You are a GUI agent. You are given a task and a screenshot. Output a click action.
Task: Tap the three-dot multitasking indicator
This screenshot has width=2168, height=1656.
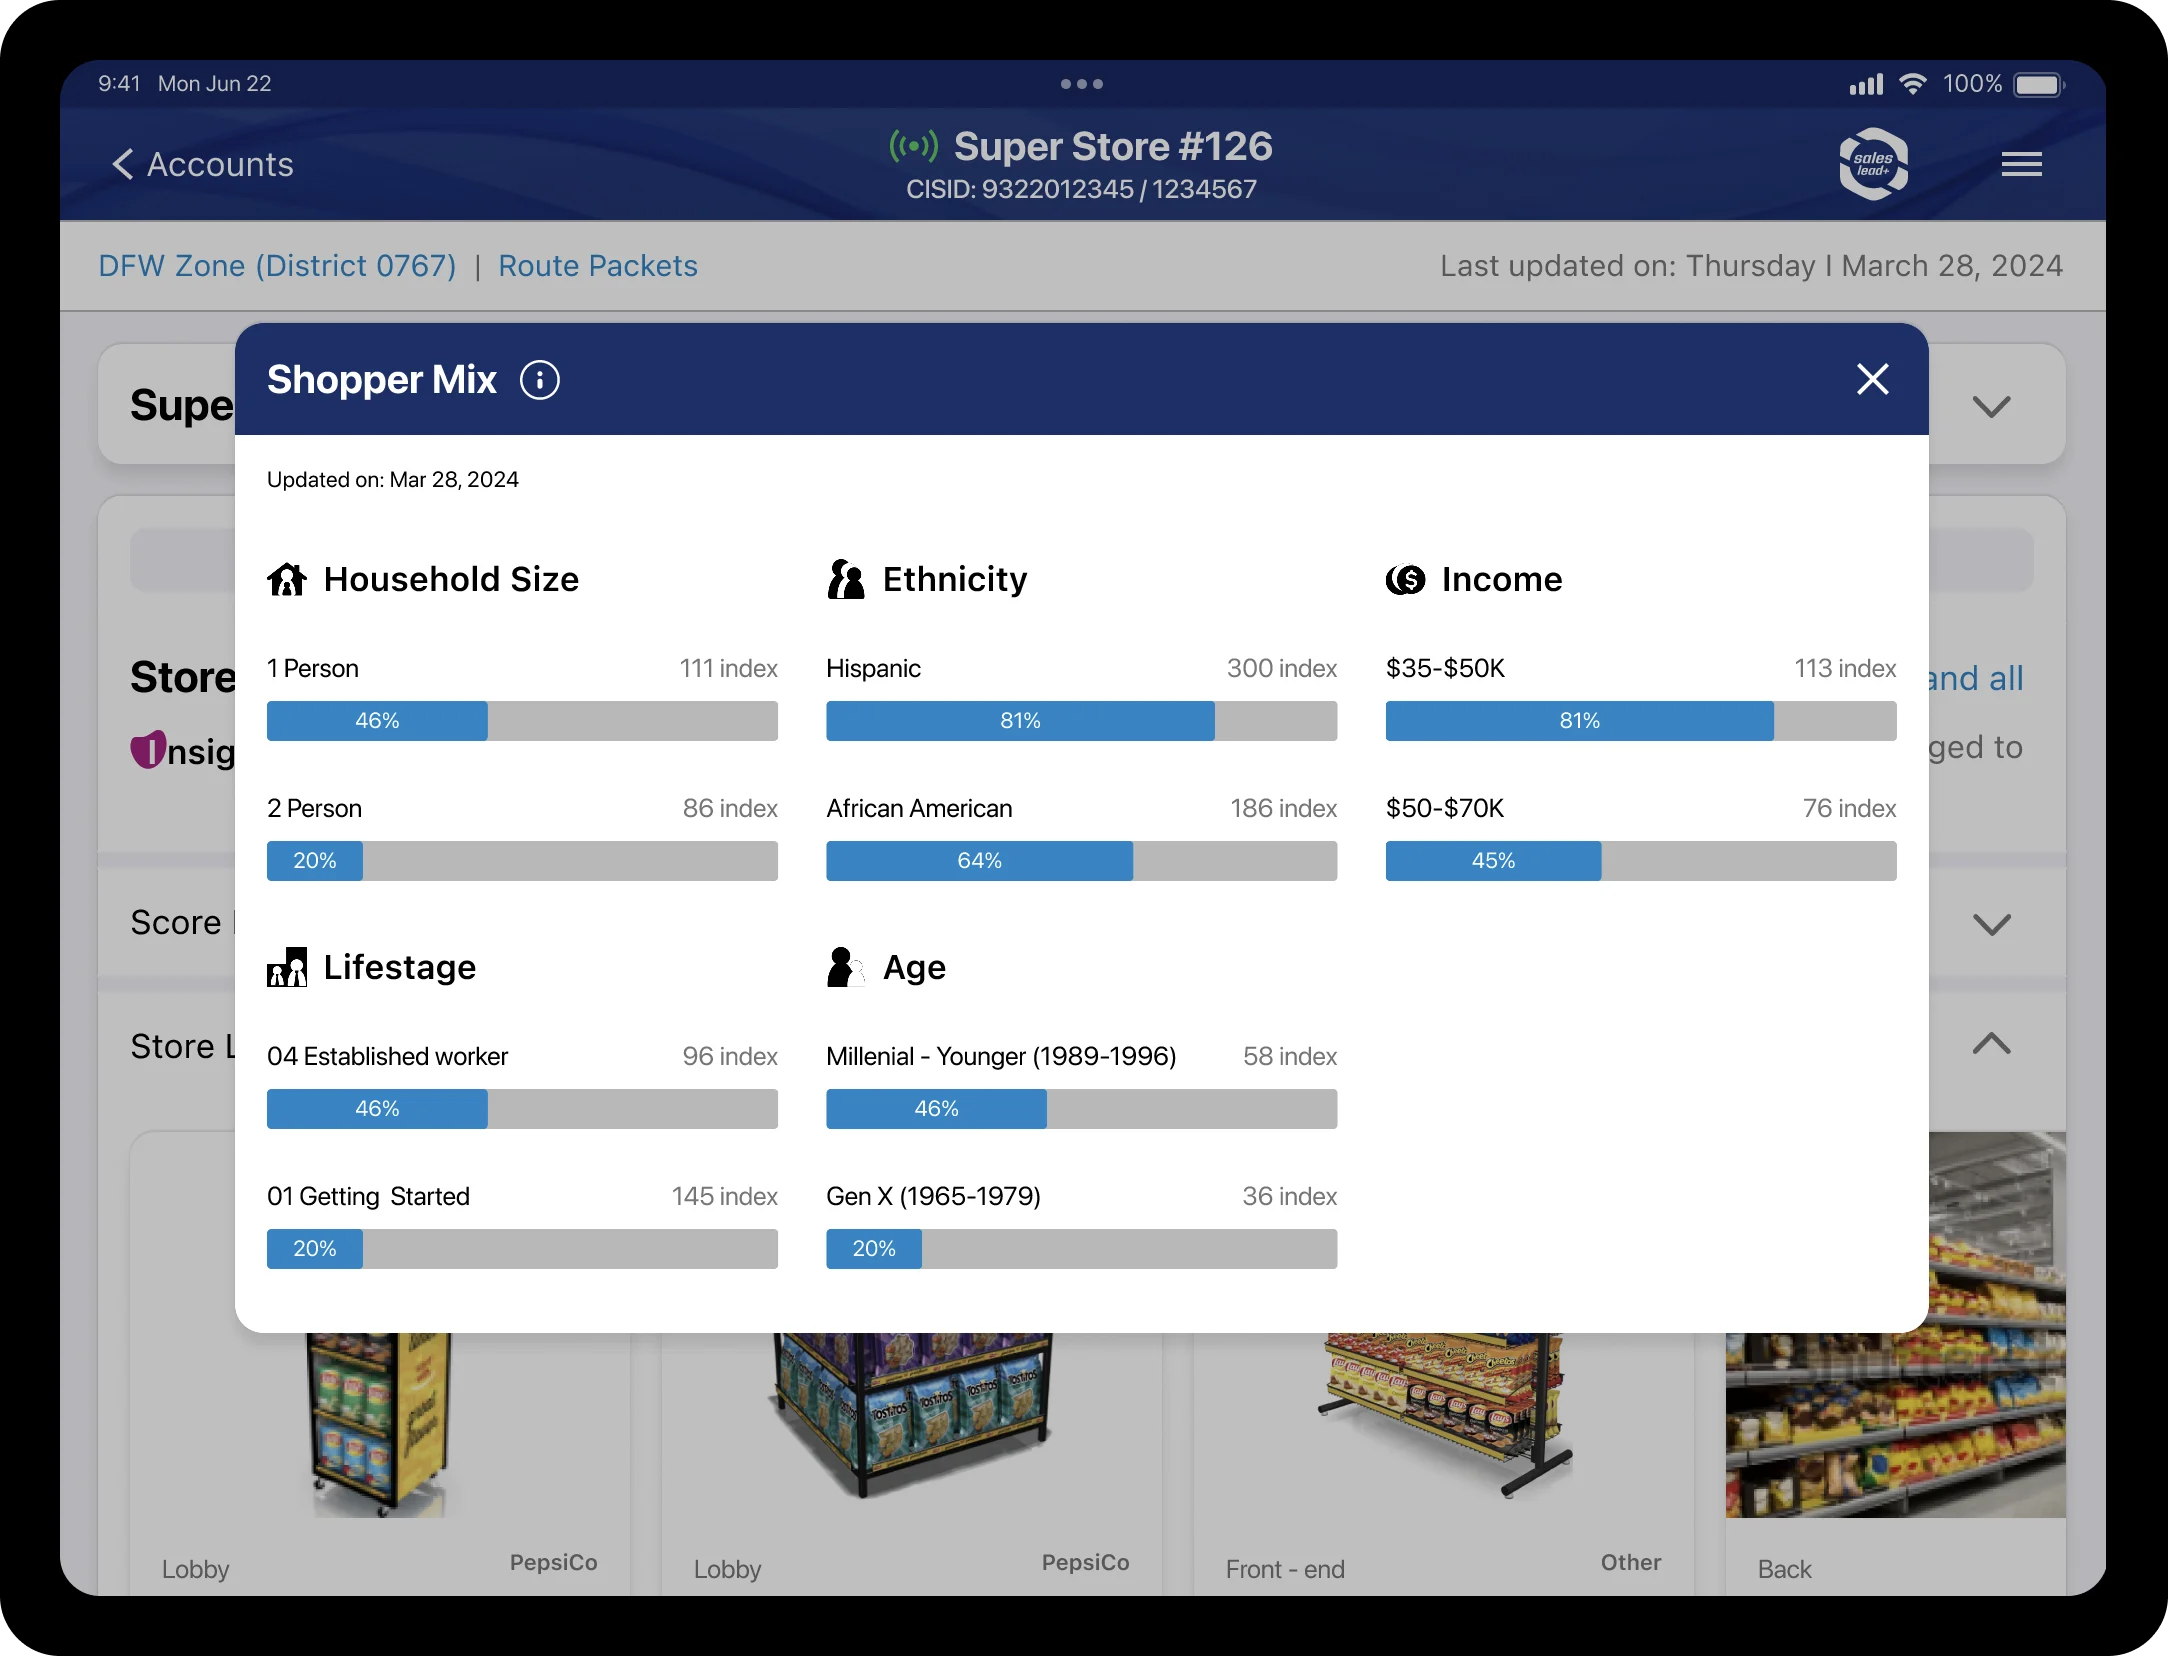pyautogui.click(x=1082, y=84)
